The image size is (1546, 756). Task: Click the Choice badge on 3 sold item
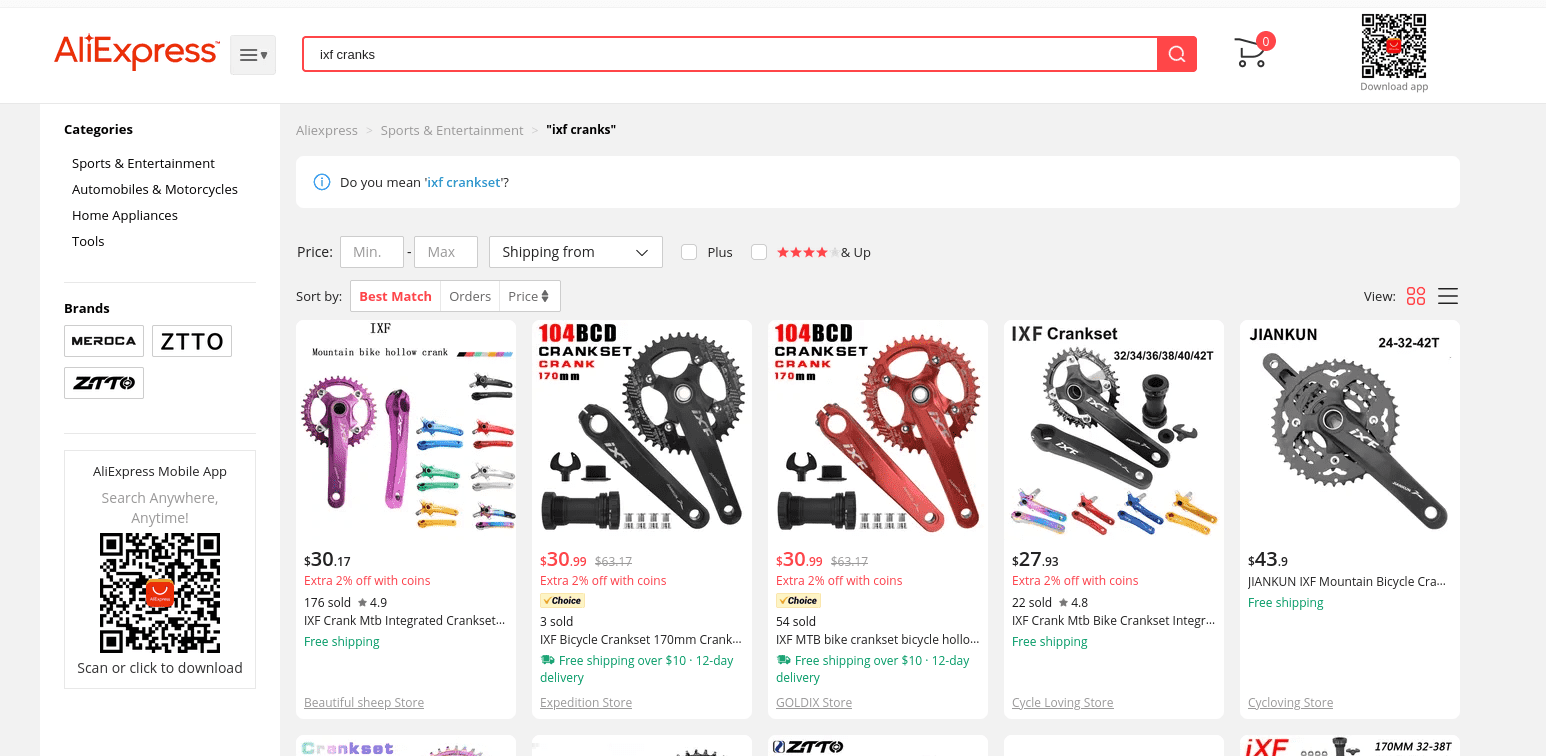[x=562, y=601]
